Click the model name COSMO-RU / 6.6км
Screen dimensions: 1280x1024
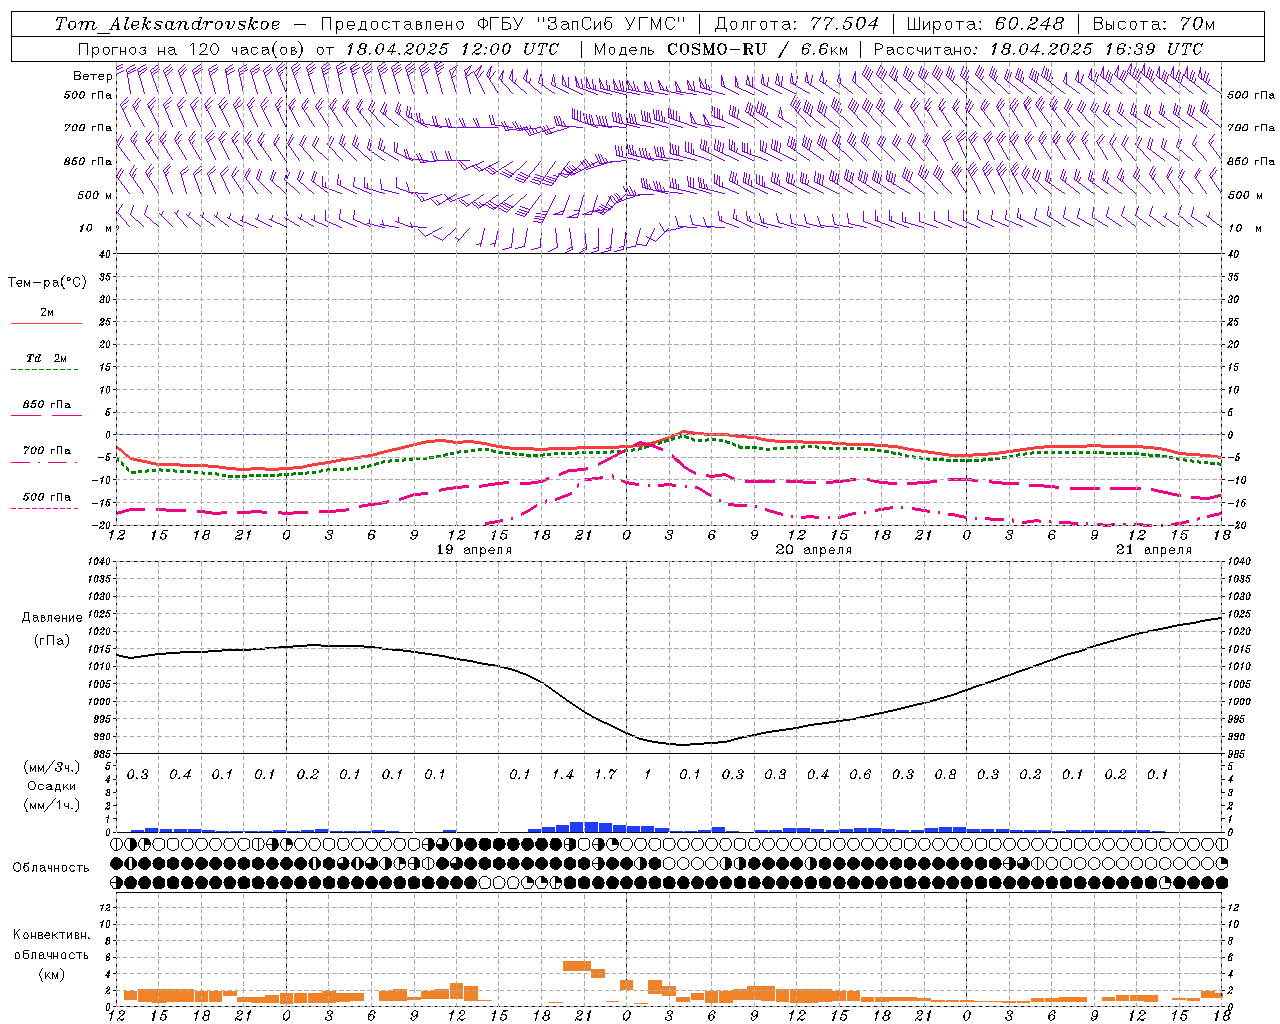[x=758, y=48]
